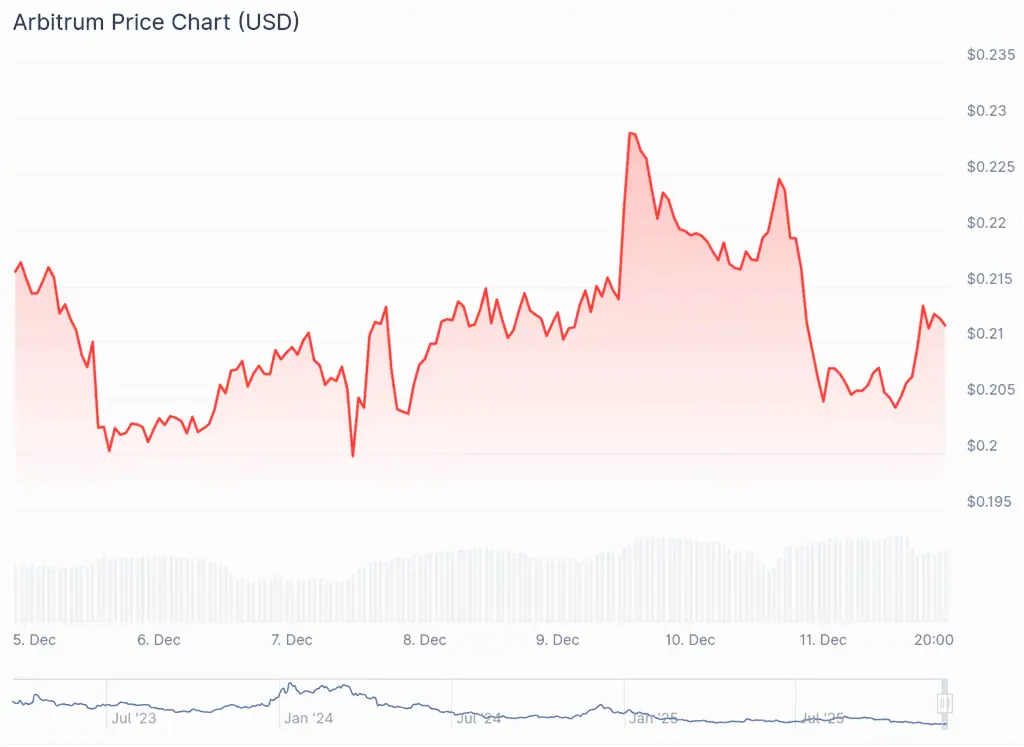Click the $0.23 price axis label

[x=985, y=110]
